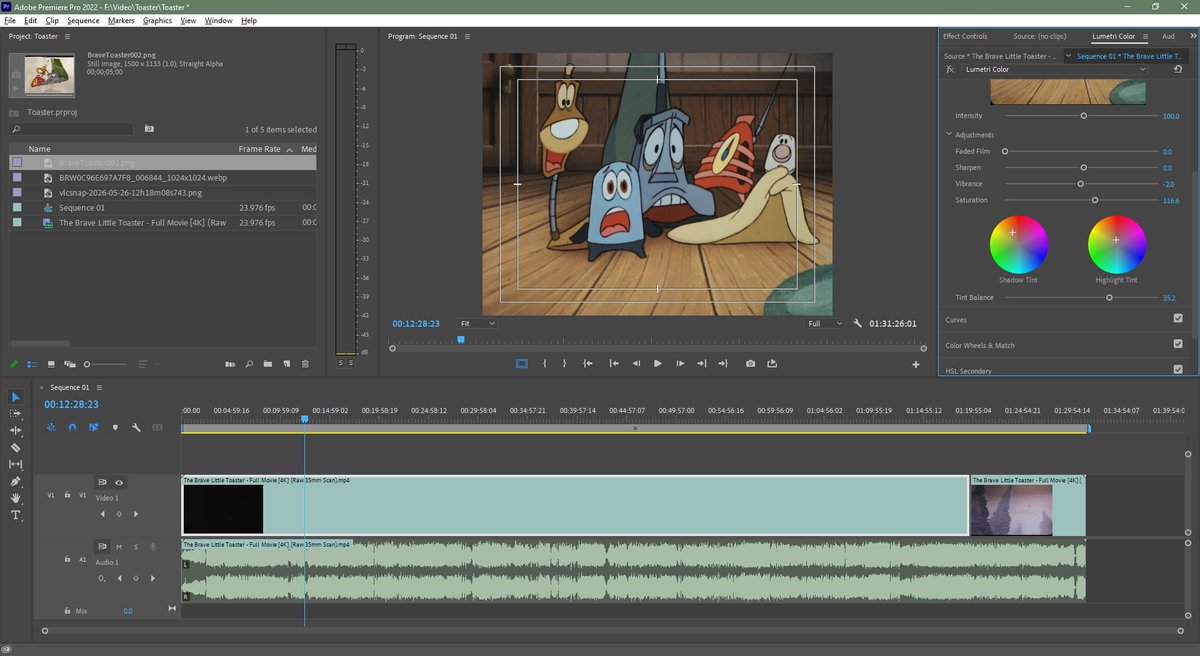Click Add Marker icon in Timeline

(x=115, y=427)
